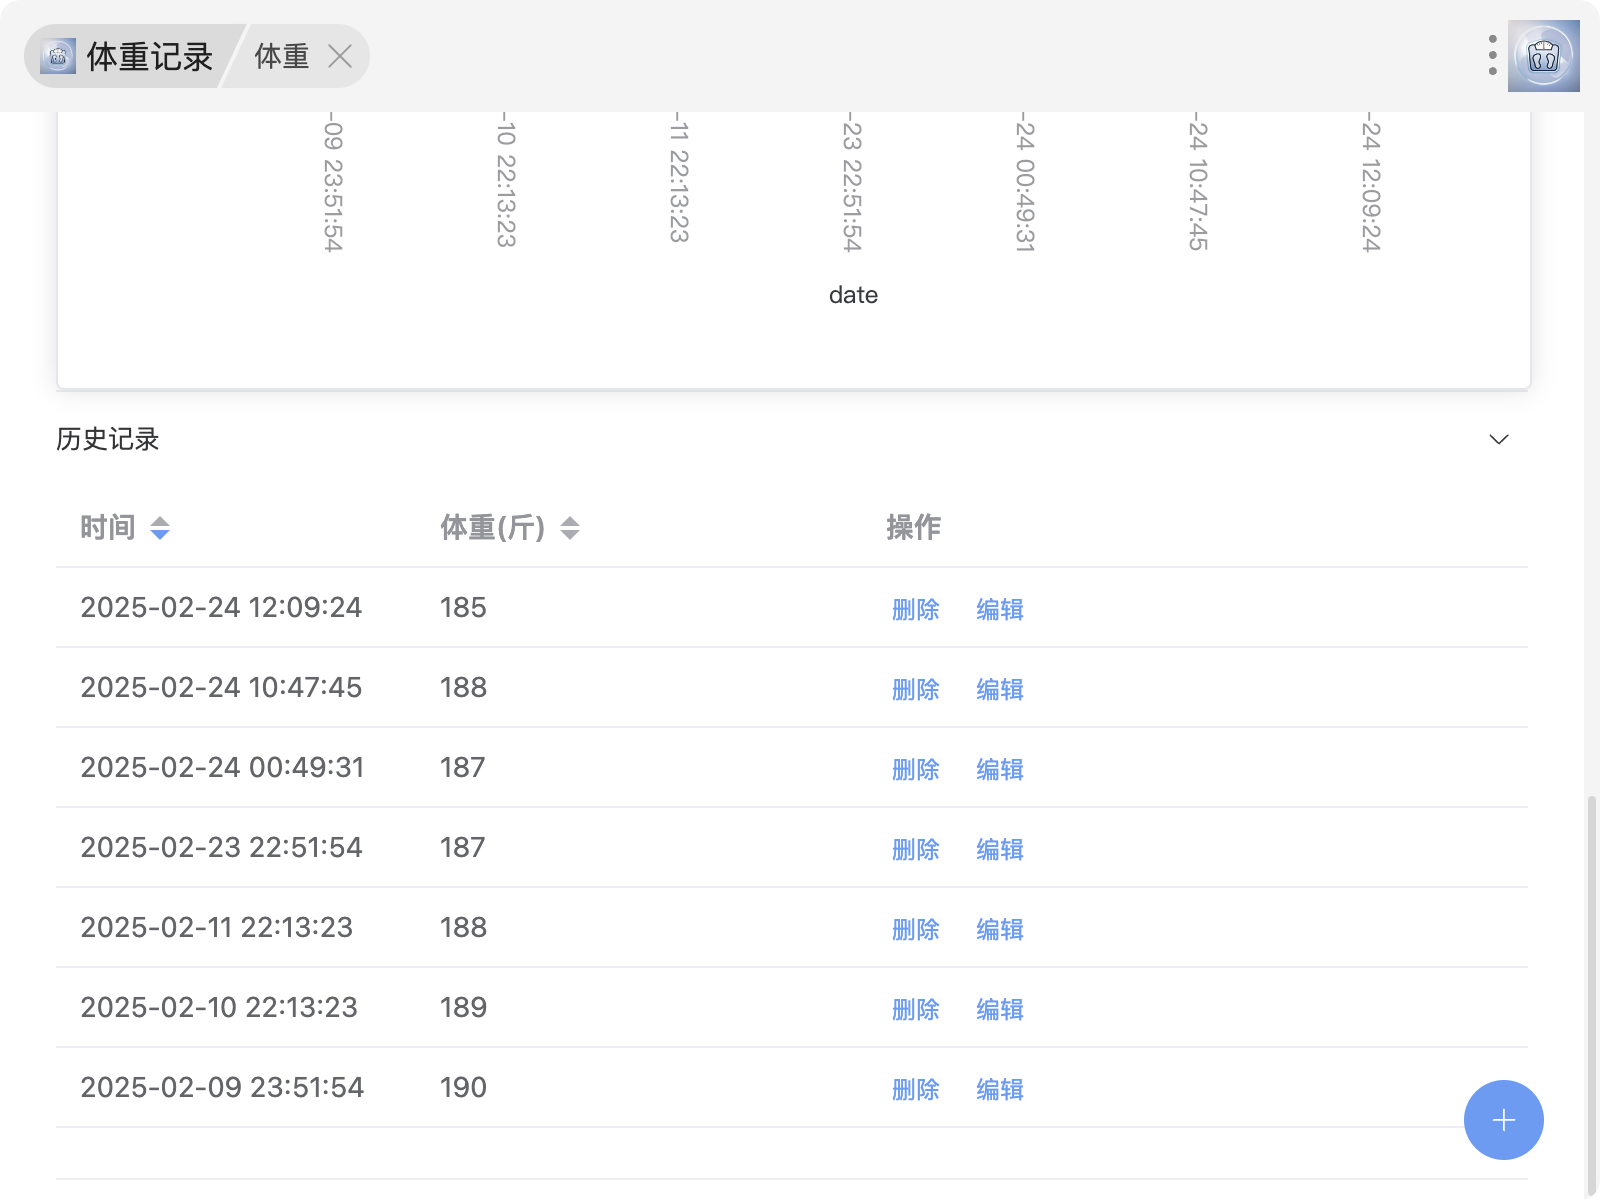This screenshot has width=1600, height=1200.
Task: Edit the 2025-02-24 10:47:45 record
Action: (x=1000, y=689)
